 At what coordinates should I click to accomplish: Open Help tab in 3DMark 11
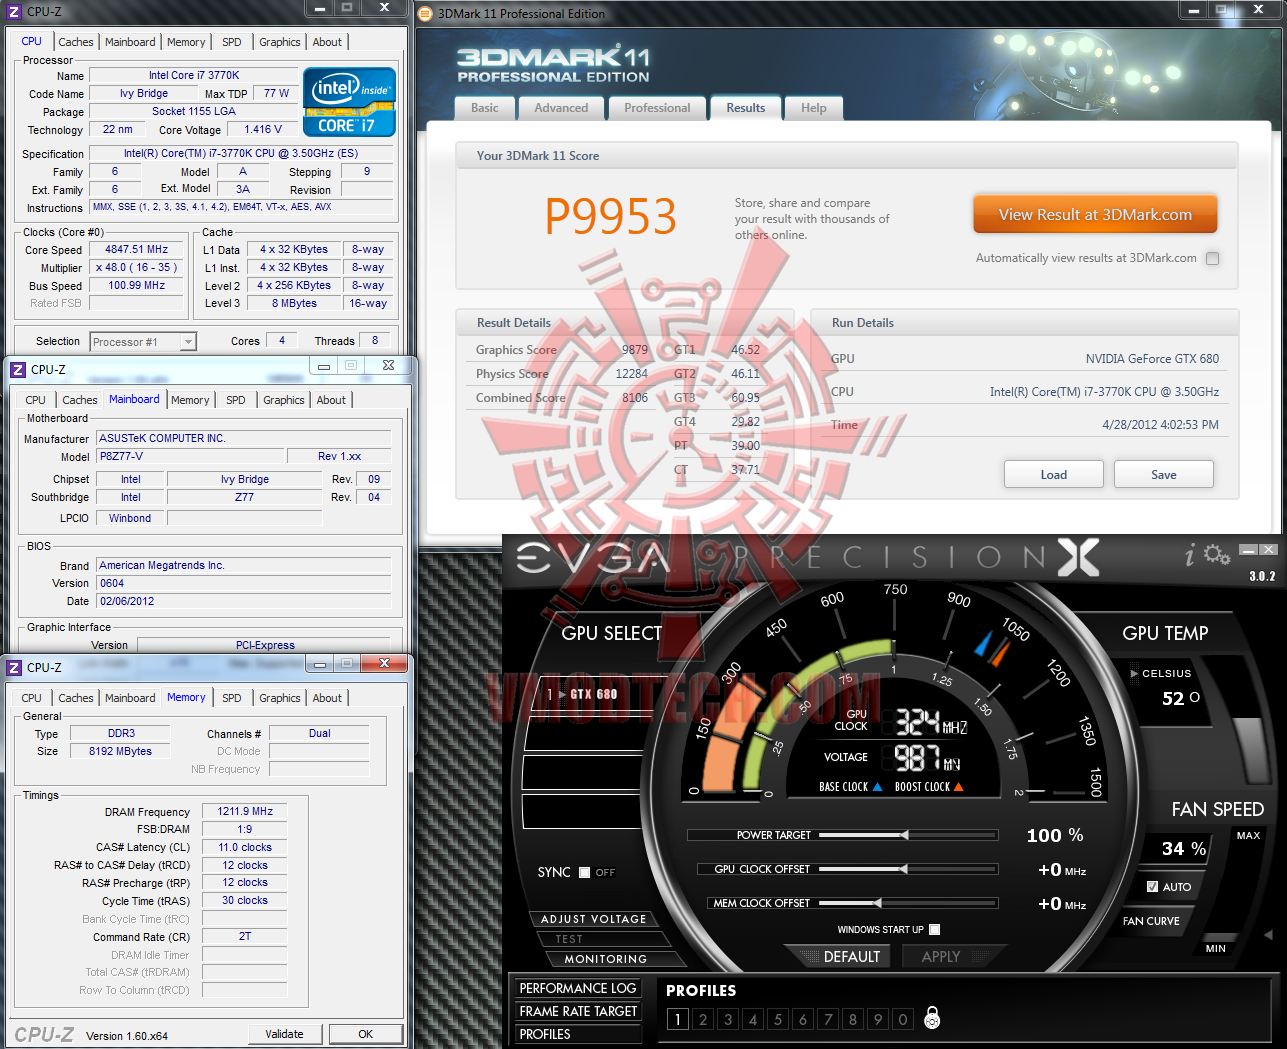pyautogui.click(x=814, y=108)
